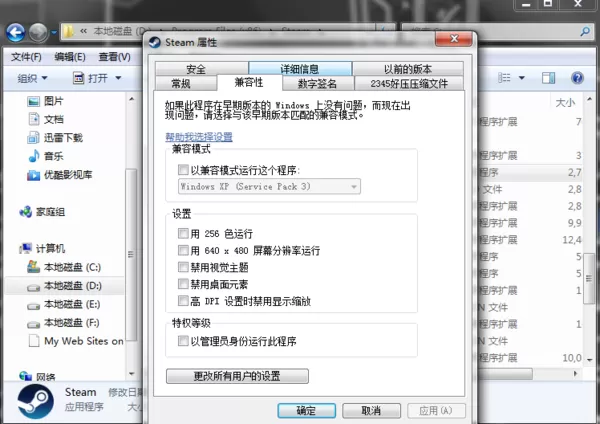Image resolution: width=600 pixels, height=424 pixels.
Task: Expand the arrow next to 打开
Action: coord(118,78)
